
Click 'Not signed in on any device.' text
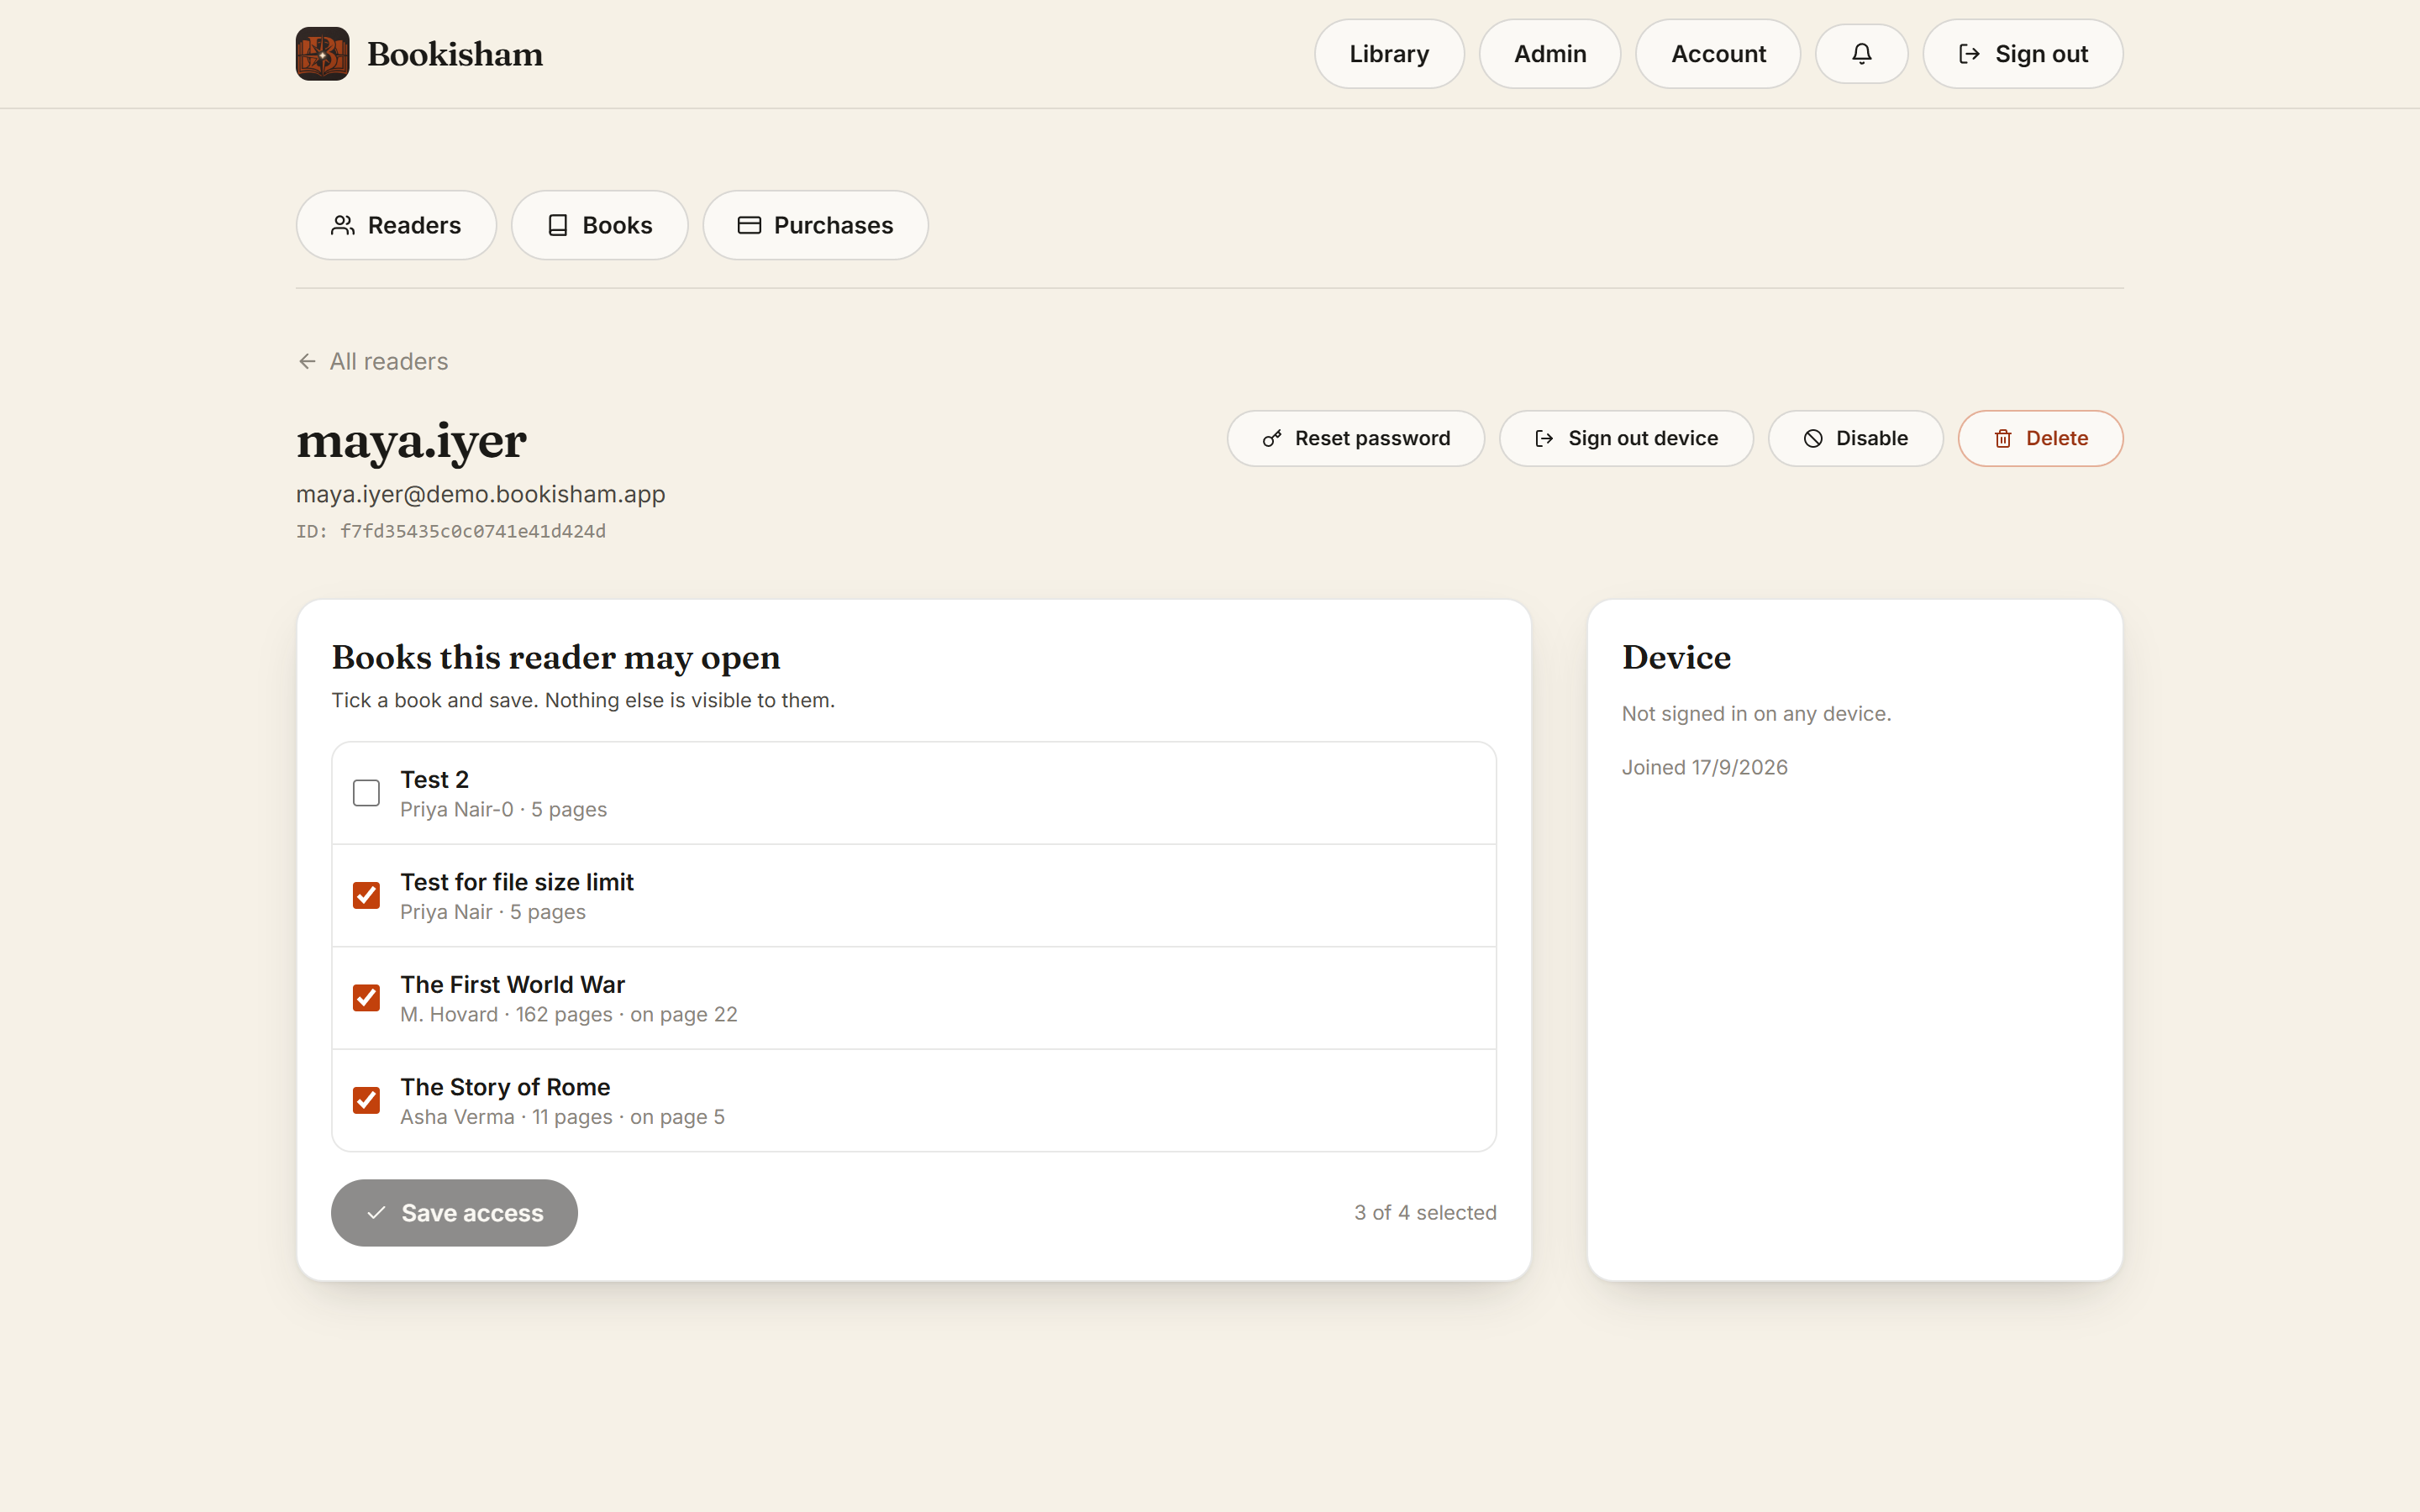(1756, 713)
